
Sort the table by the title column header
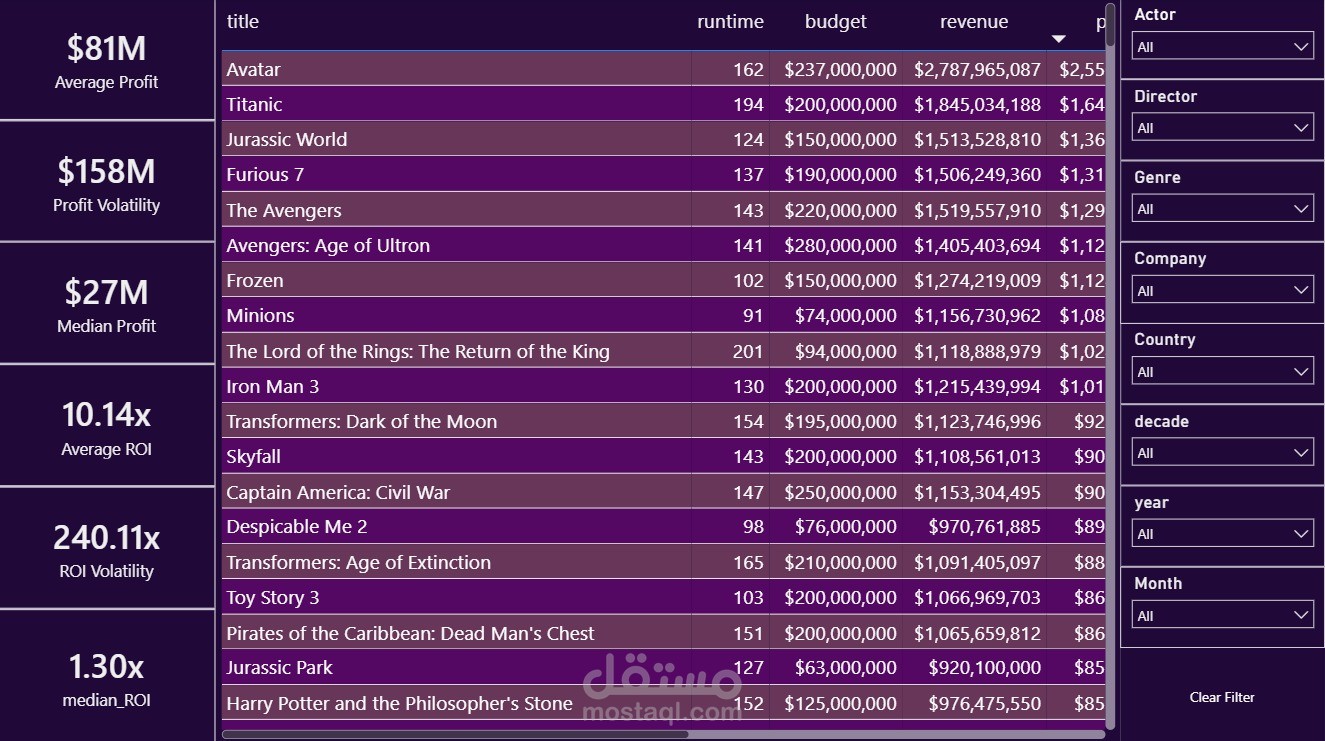243,21
